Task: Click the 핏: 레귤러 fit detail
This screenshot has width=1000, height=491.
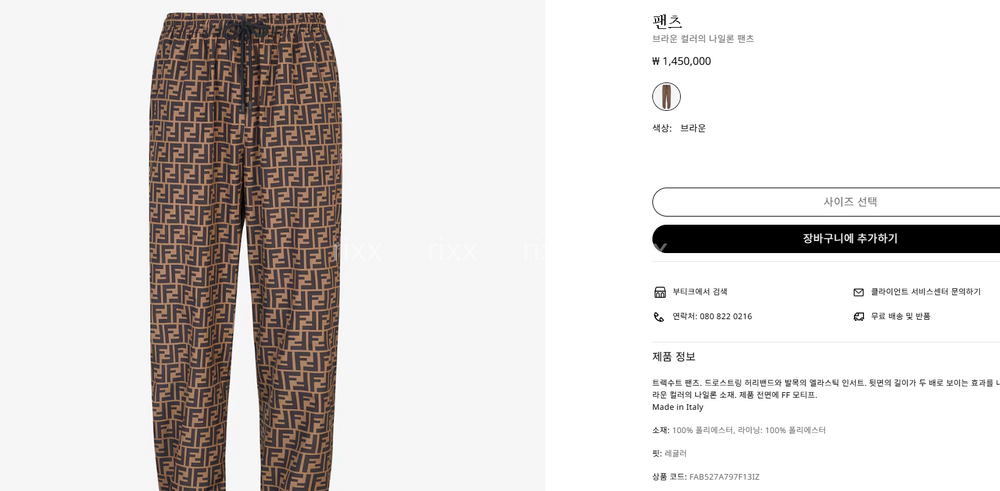Action: [669, 453]
